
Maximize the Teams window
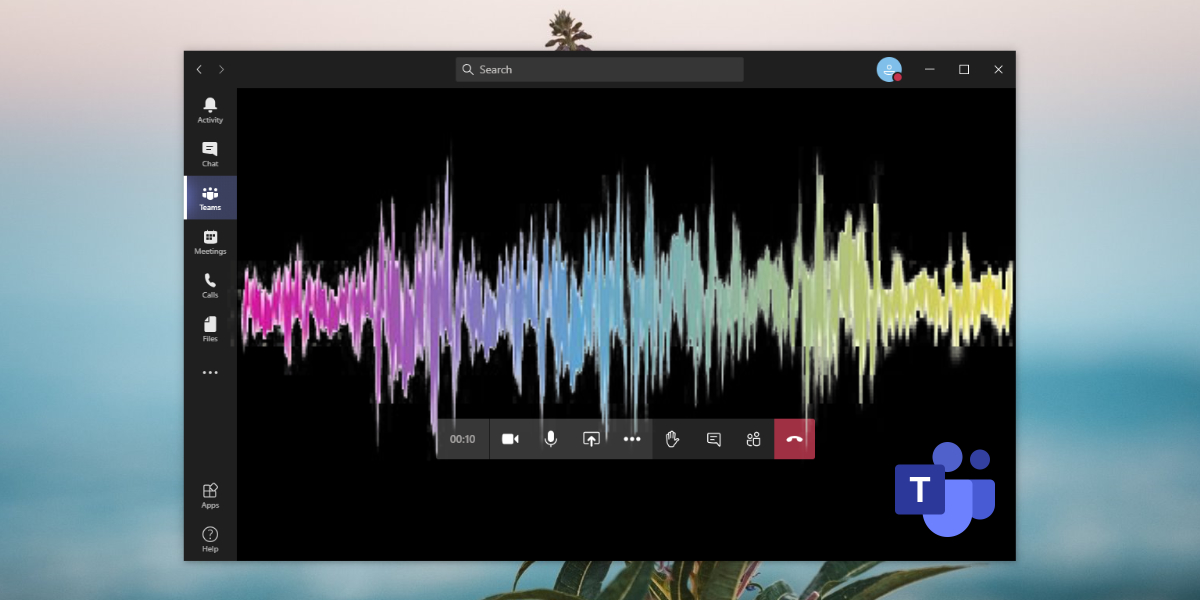(964, 69)
